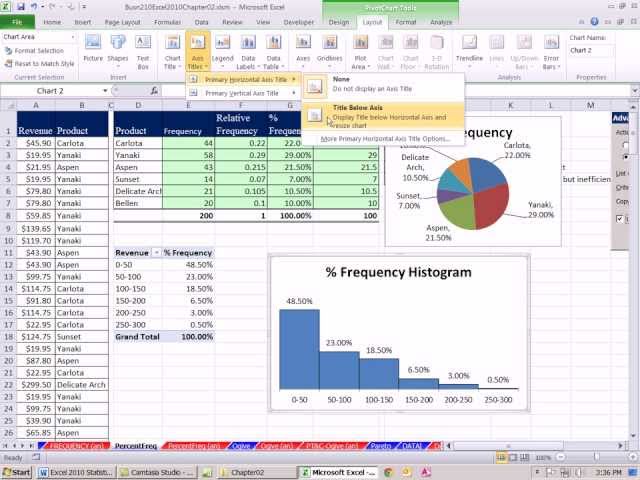640x480 pixels.
Task: Switch to the Data tab
Action: [x=202, y=22]
